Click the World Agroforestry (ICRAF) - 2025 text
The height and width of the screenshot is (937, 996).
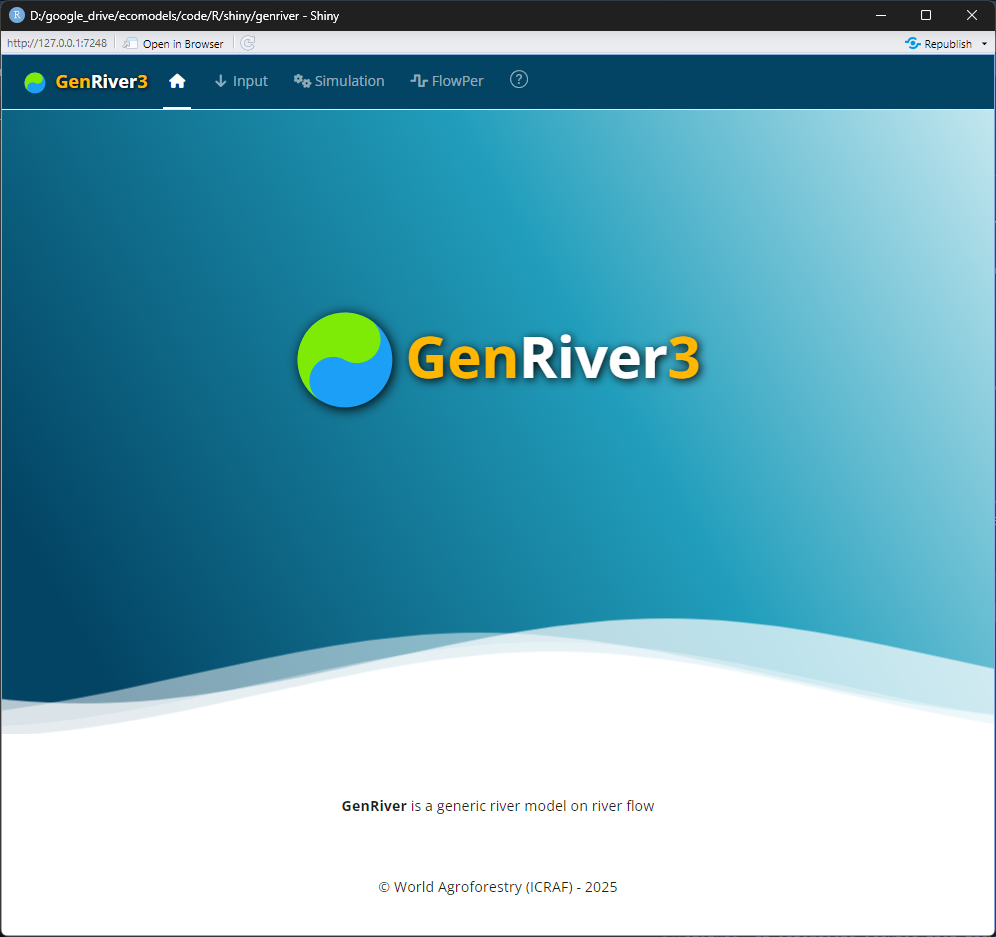click(x=498, y=887)
